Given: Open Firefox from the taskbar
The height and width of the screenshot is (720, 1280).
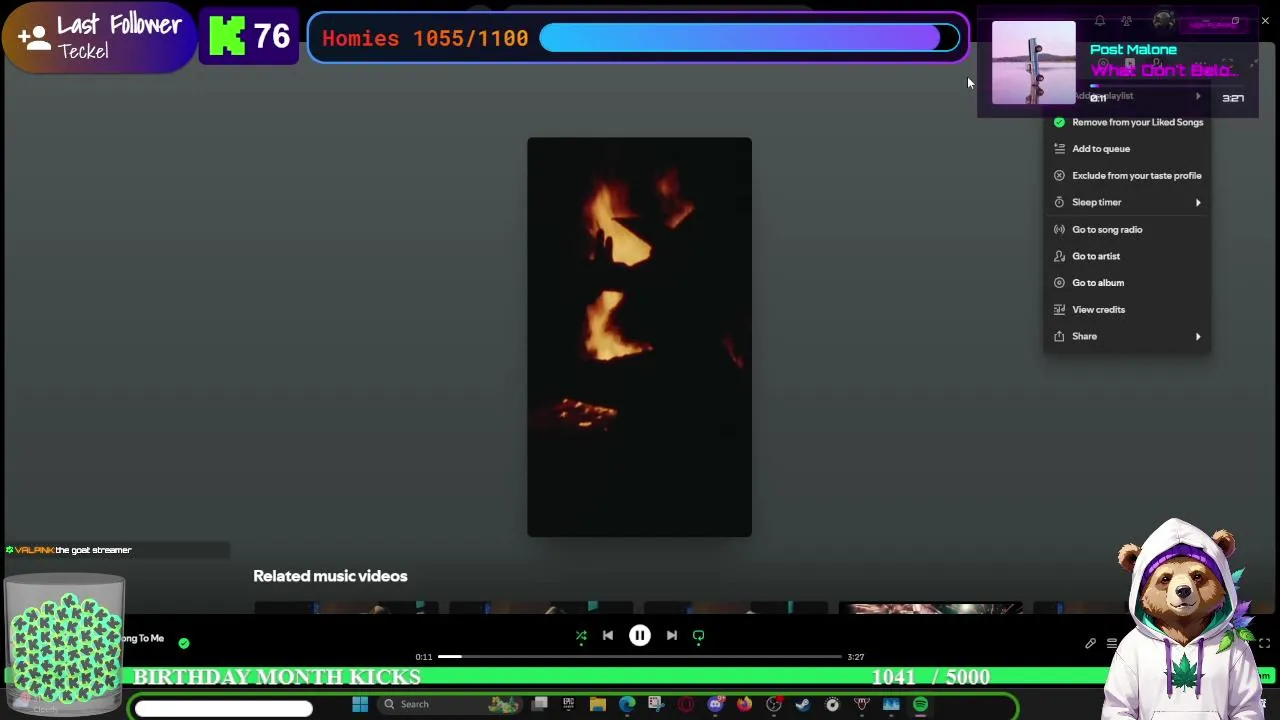Looking at the screenshot, I should [744, 704].
